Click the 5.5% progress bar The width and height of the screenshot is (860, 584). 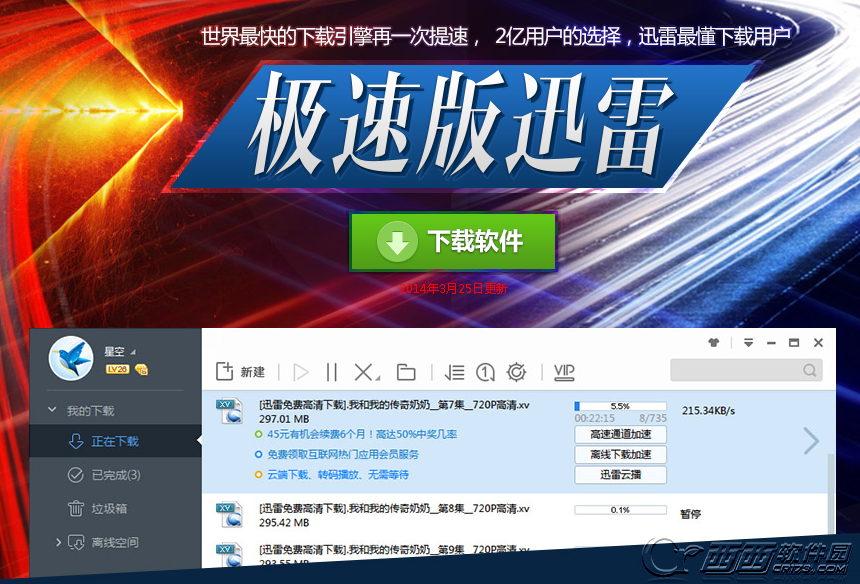pos(620,406)
